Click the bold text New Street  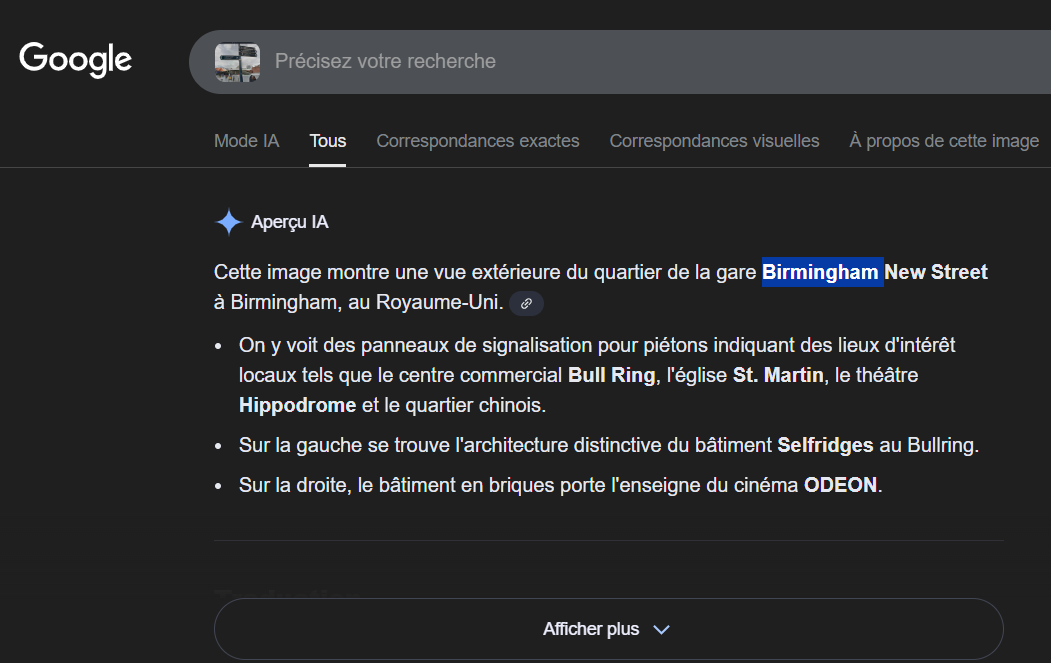point(936,272)
